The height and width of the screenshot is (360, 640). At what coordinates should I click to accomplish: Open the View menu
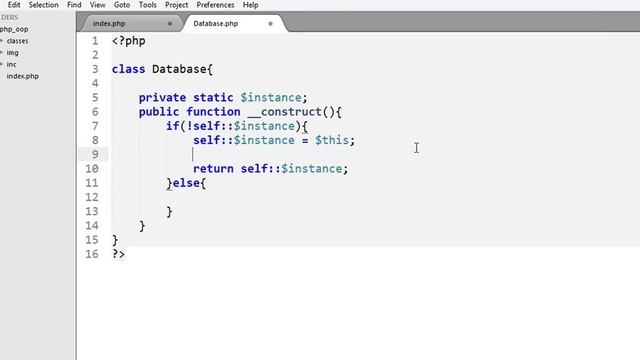(x=98, y=5)
